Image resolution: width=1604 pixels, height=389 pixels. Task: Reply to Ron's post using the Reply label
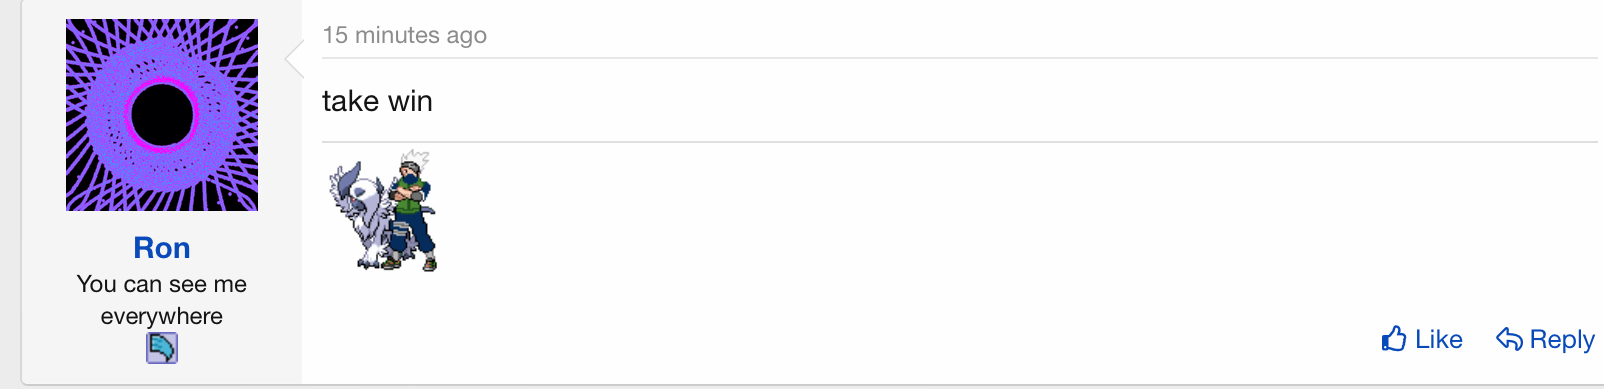pos(1562,340)
